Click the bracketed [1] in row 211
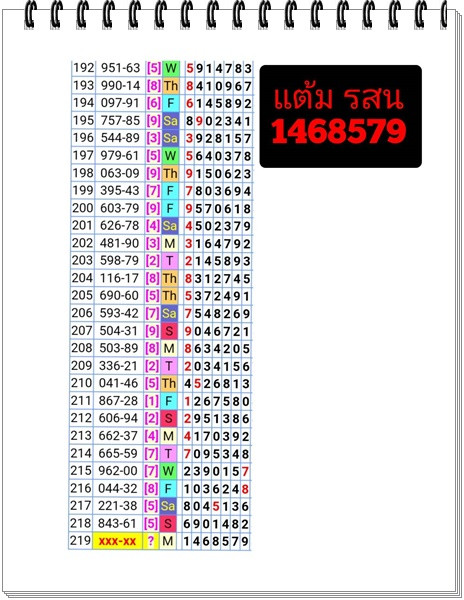The height and width of the screenshot is (600, 464). [151, 401]
